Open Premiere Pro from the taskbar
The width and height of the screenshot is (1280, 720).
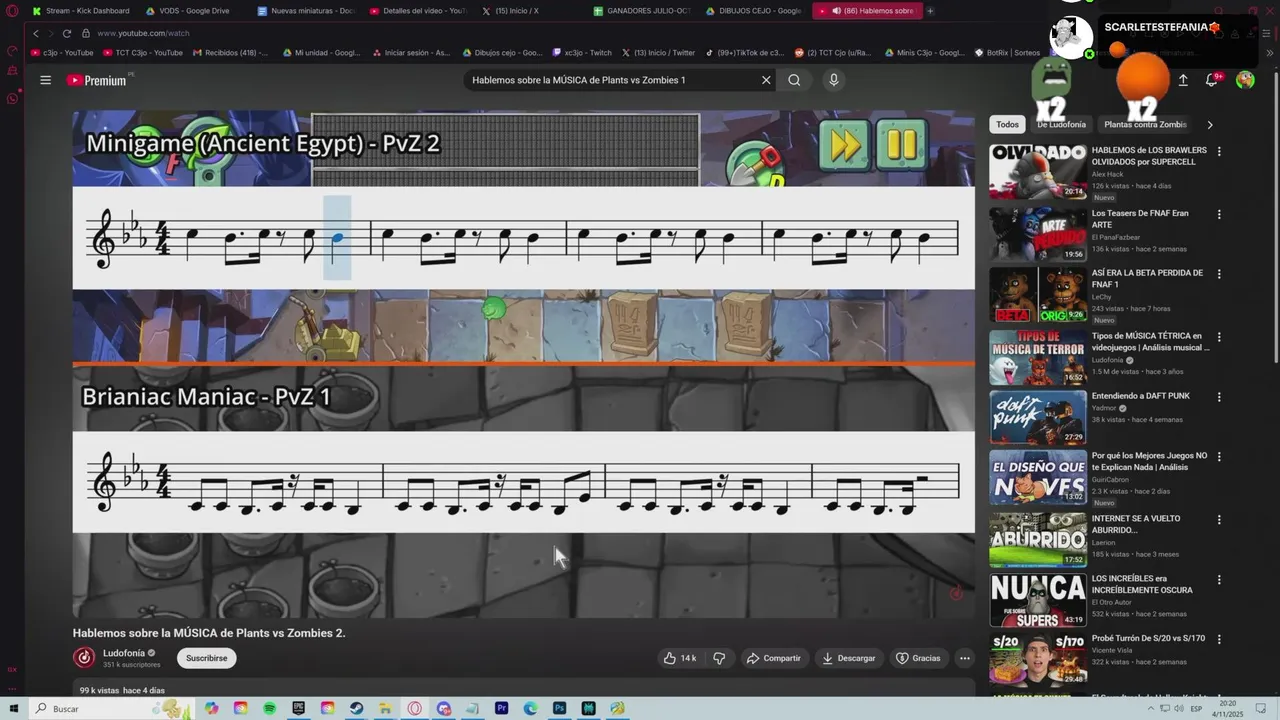pos(501,708)
